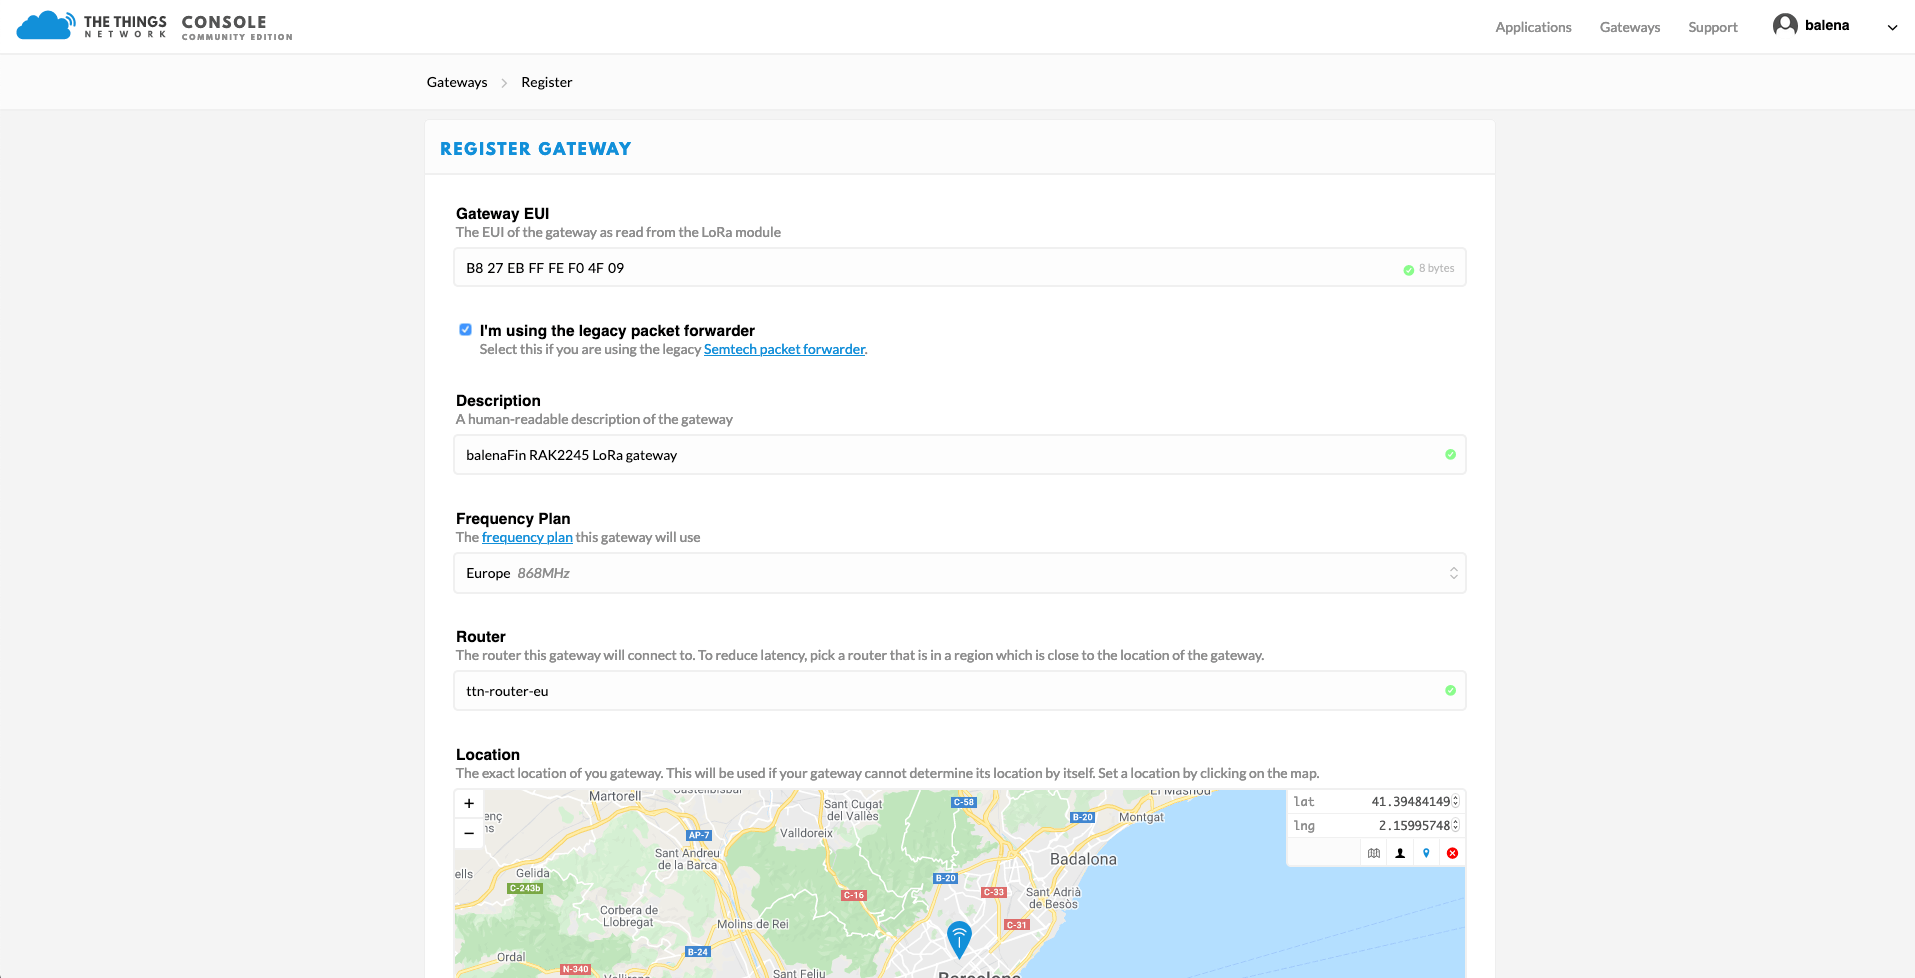Click the map view icon in the location panel
The width and height of the screenshot is (1915, 978).
(1373, 853)
